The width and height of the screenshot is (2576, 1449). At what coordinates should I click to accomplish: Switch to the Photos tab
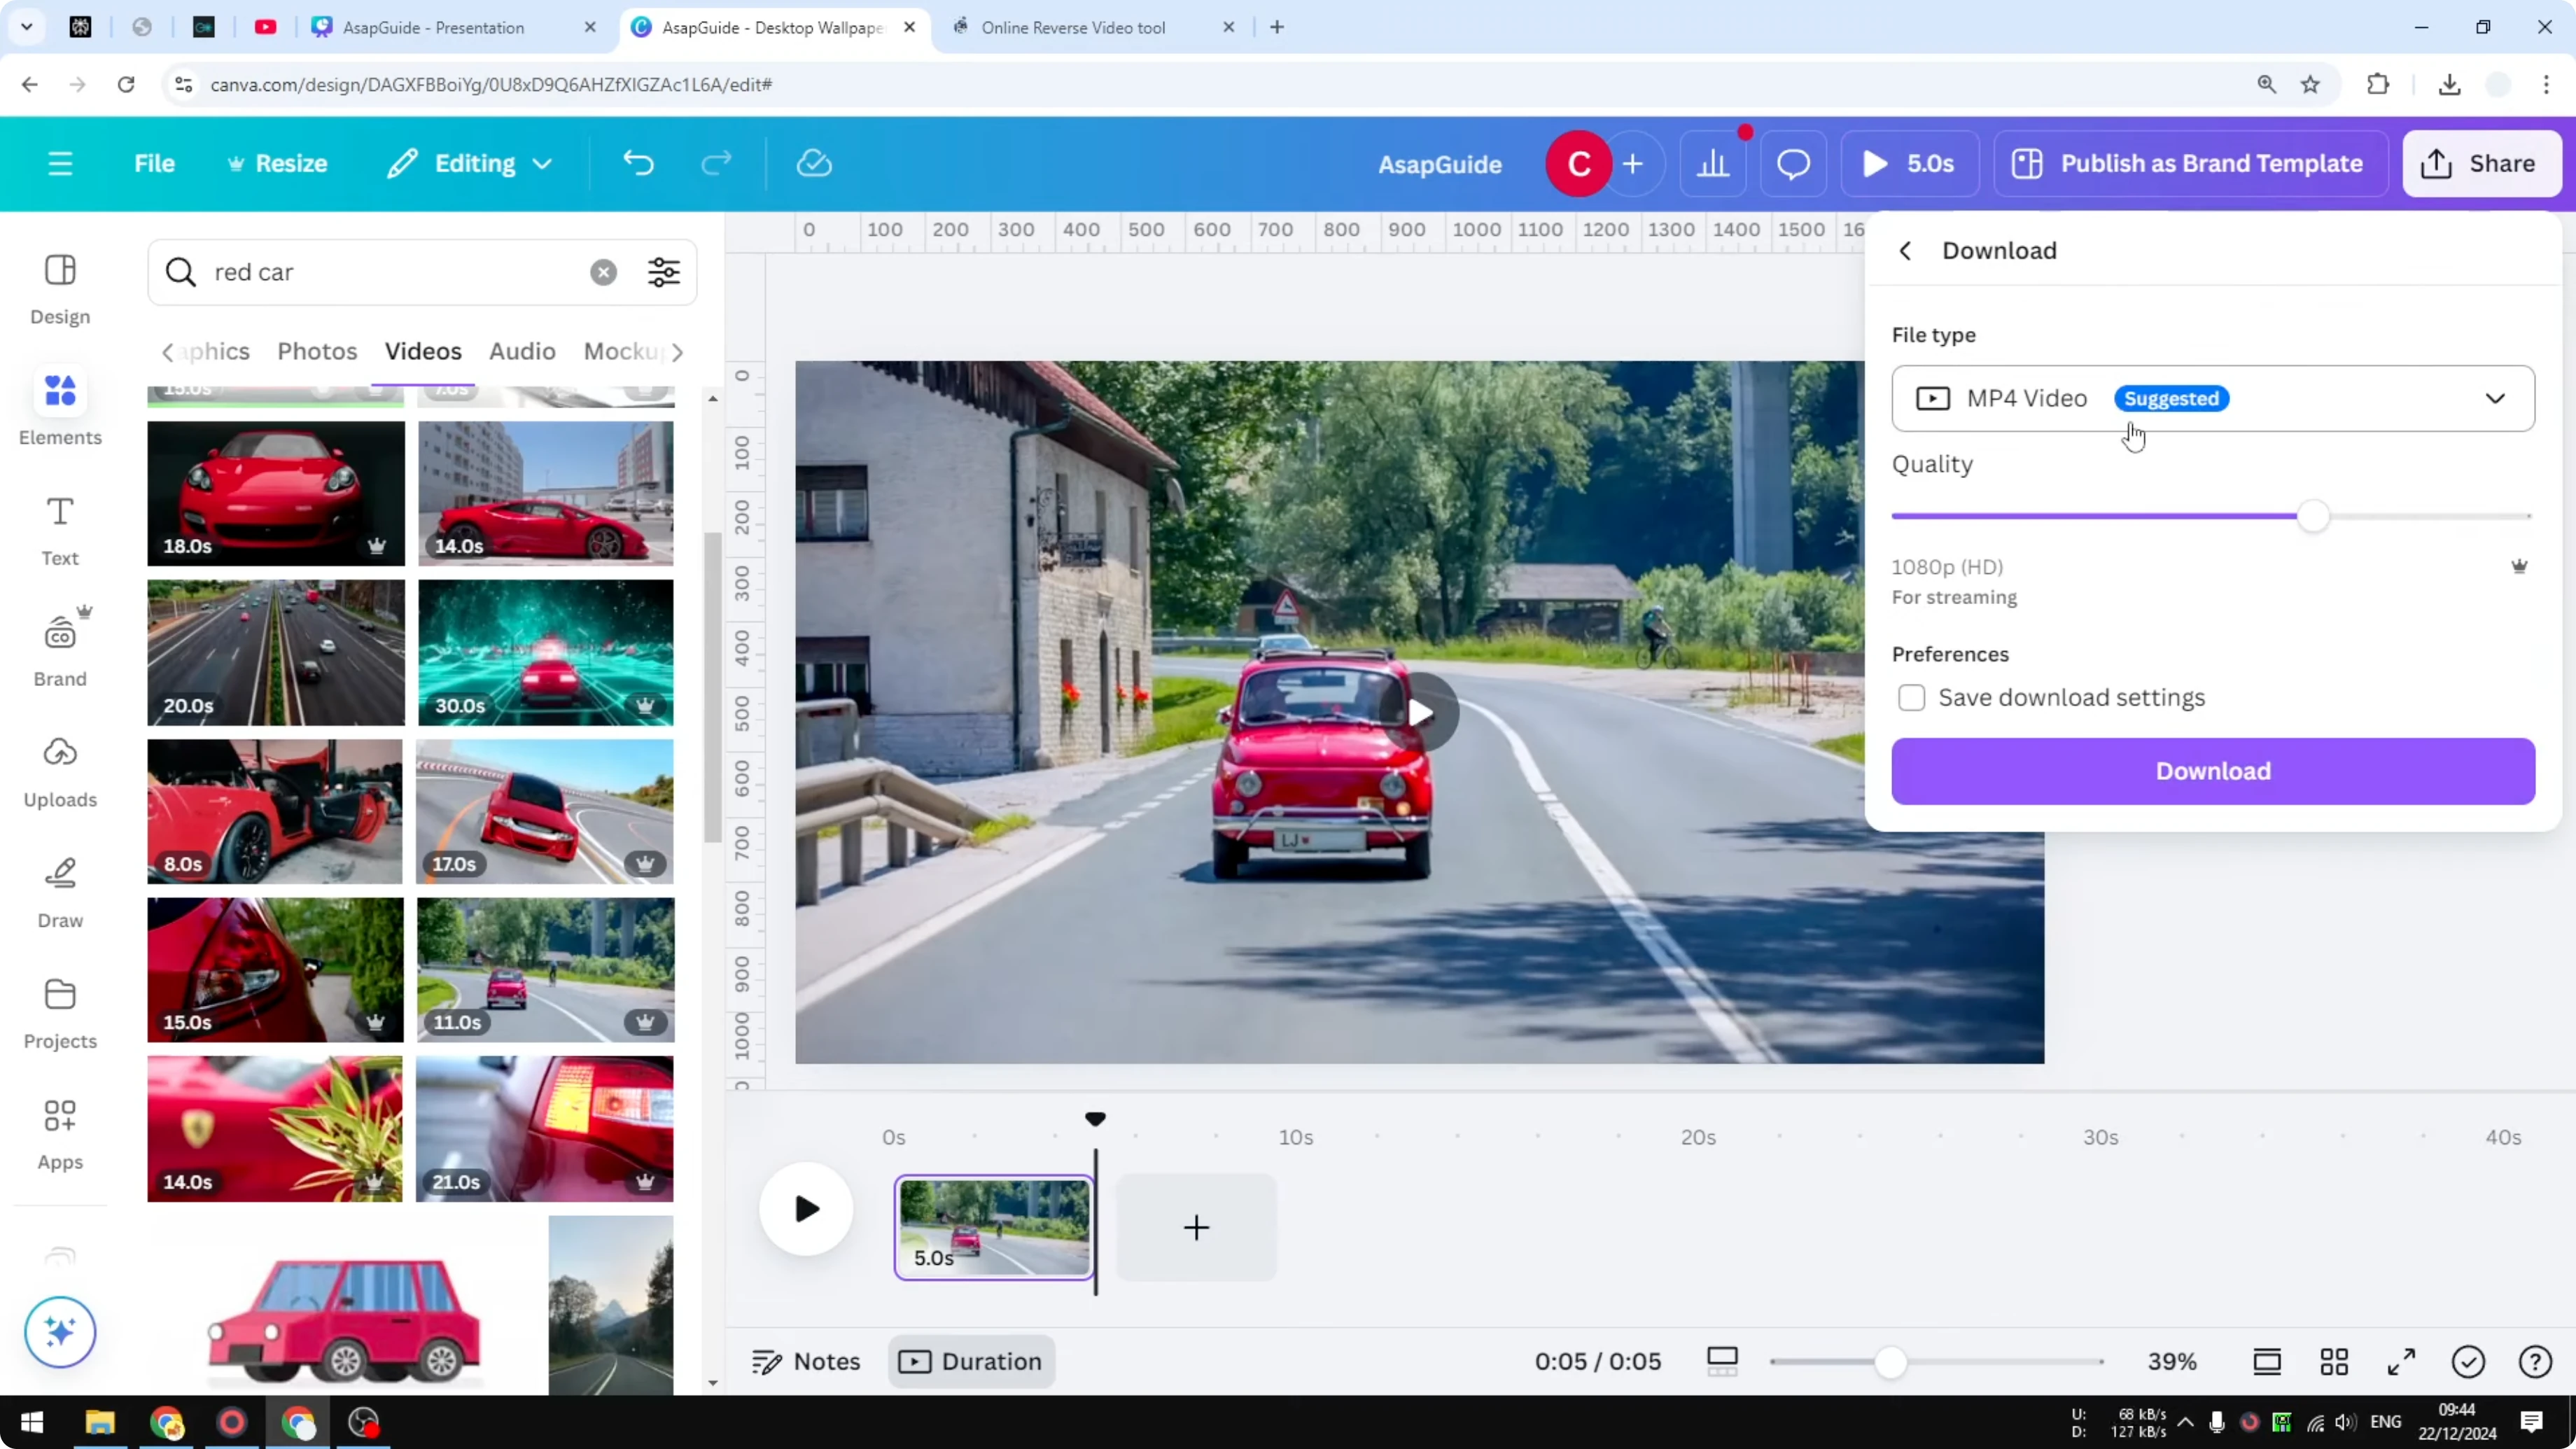316,351
